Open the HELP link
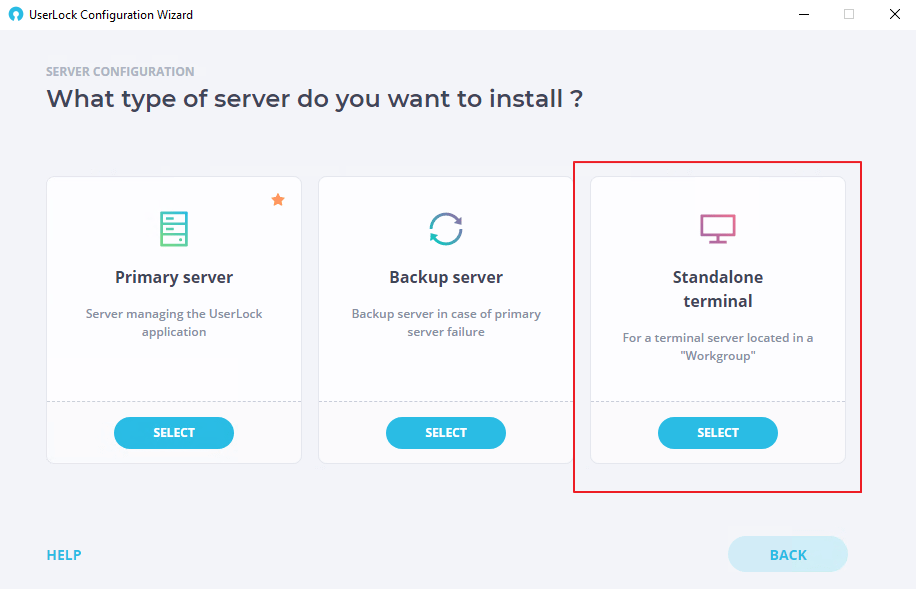The image size is (916, 589). pyautogui.click(x=64, y=555)
